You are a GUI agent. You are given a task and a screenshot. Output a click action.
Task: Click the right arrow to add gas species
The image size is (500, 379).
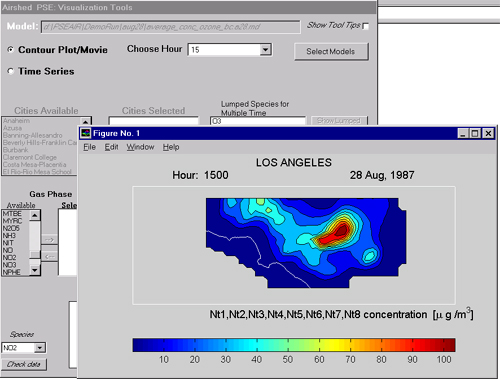pos(49,240)
